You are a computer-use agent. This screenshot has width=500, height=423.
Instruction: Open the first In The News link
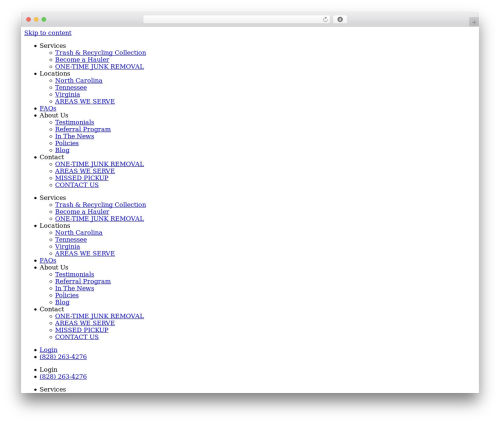tap(75, 136)
